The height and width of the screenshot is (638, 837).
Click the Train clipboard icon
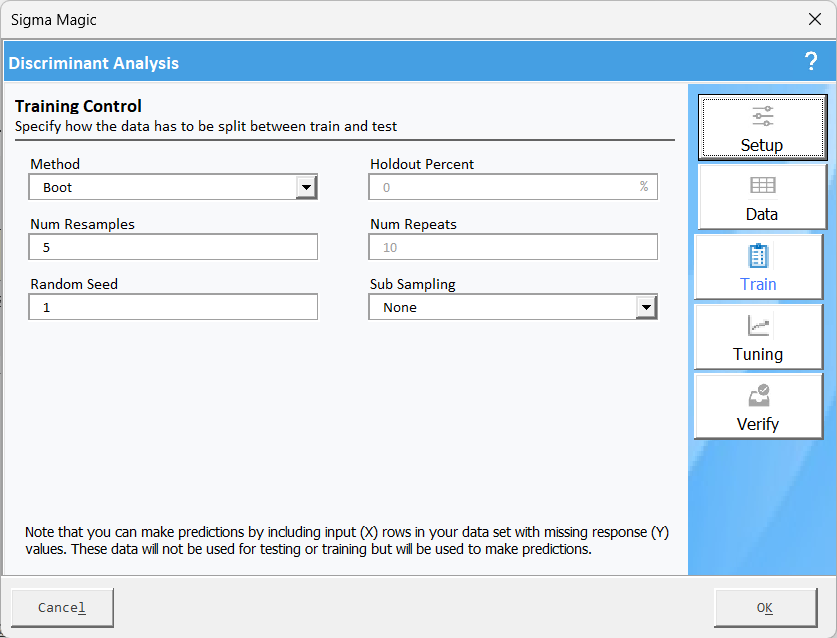[758, 256]
